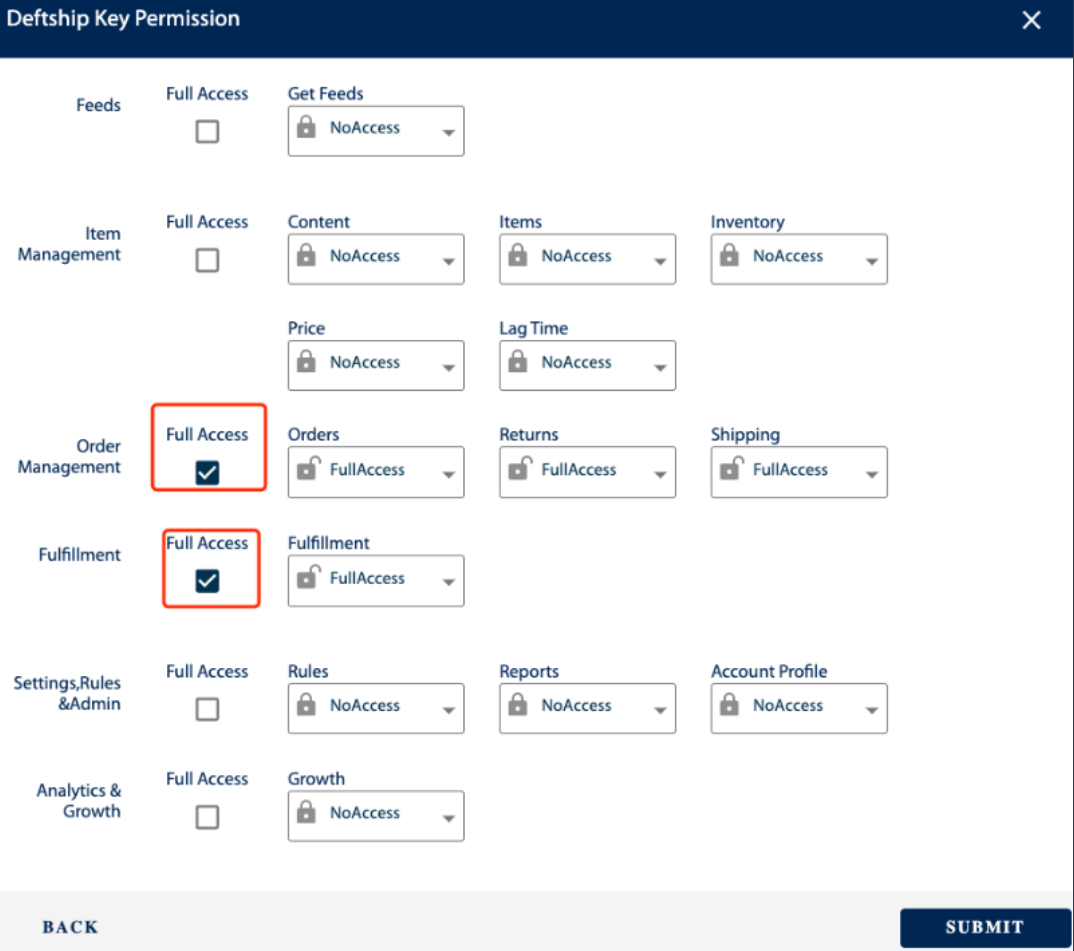1074x951 pixels.
Task: Click the Analytics & Growth section label
Action: click(x=79, y=800)
